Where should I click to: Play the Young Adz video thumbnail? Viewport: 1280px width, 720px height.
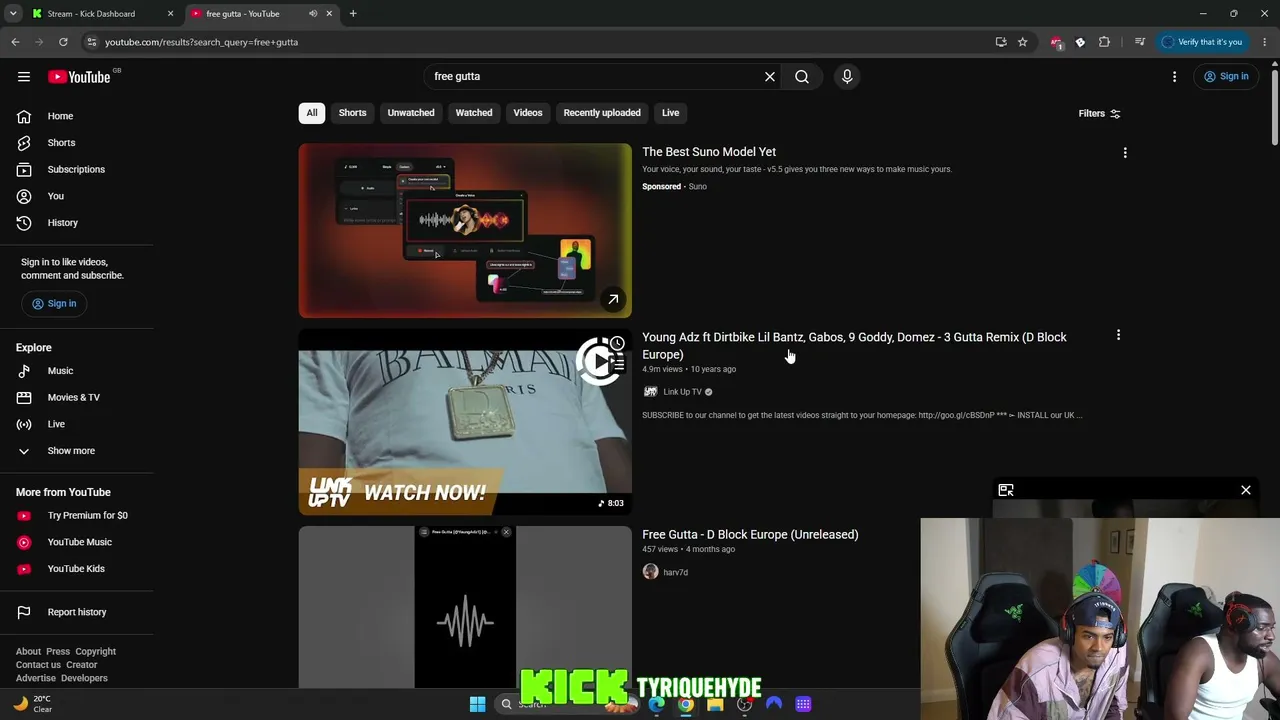tap(465, 422)
